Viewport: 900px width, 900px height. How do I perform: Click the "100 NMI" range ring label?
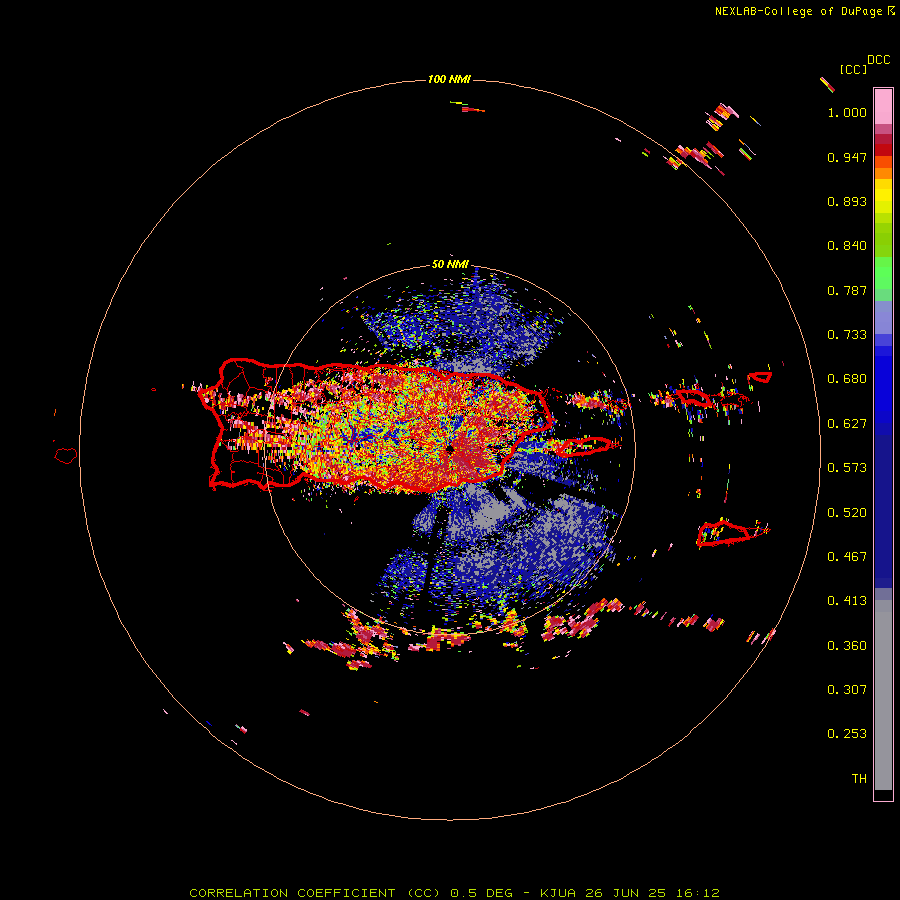click(x=449, y=79)
